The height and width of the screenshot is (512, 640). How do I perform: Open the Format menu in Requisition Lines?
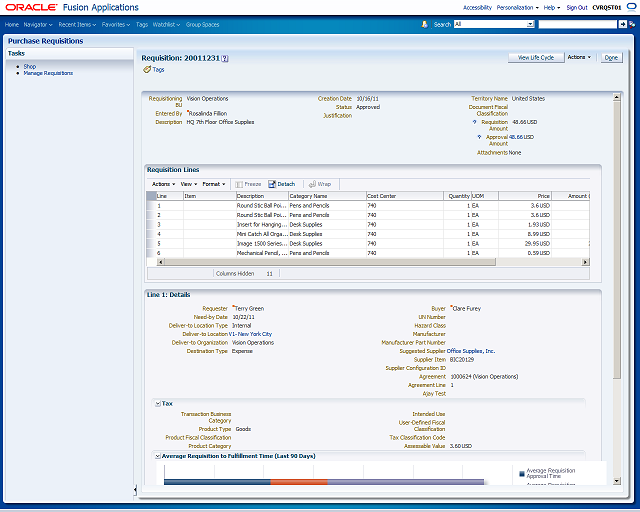coord(213,184)
